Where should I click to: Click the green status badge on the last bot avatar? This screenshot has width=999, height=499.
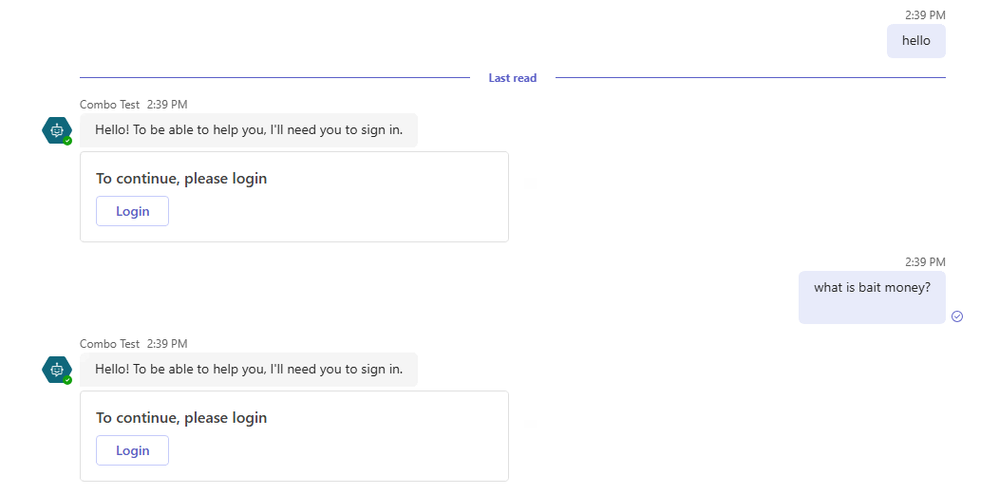(x=67, y=380)
